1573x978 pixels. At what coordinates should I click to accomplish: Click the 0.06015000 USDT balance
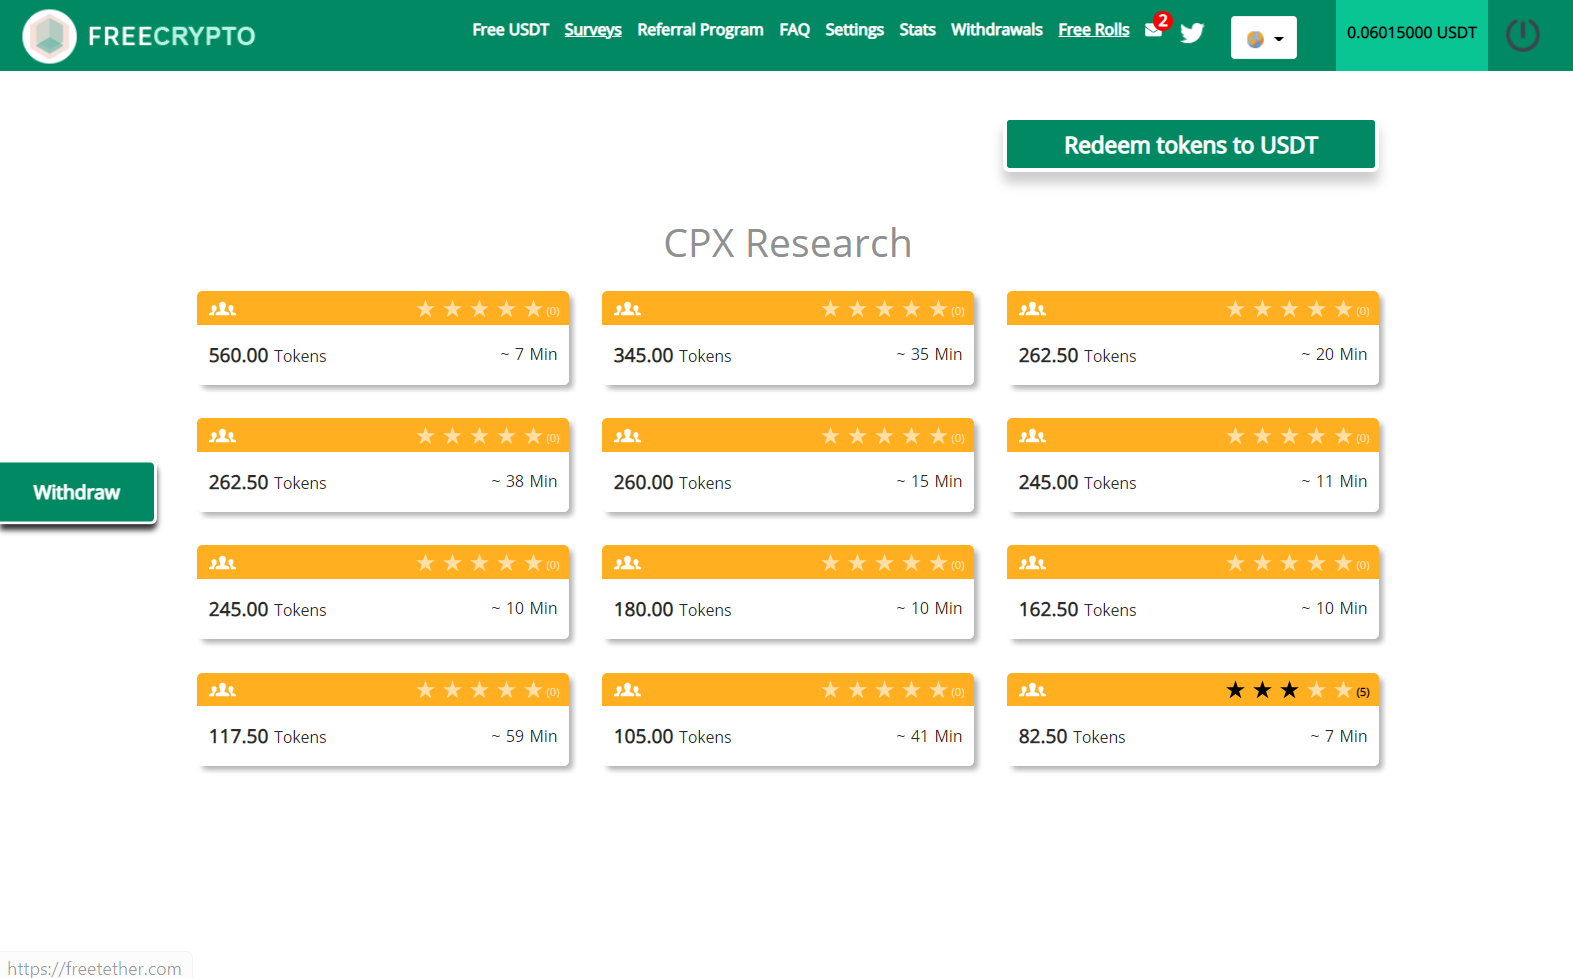[x=1412, y=33]
